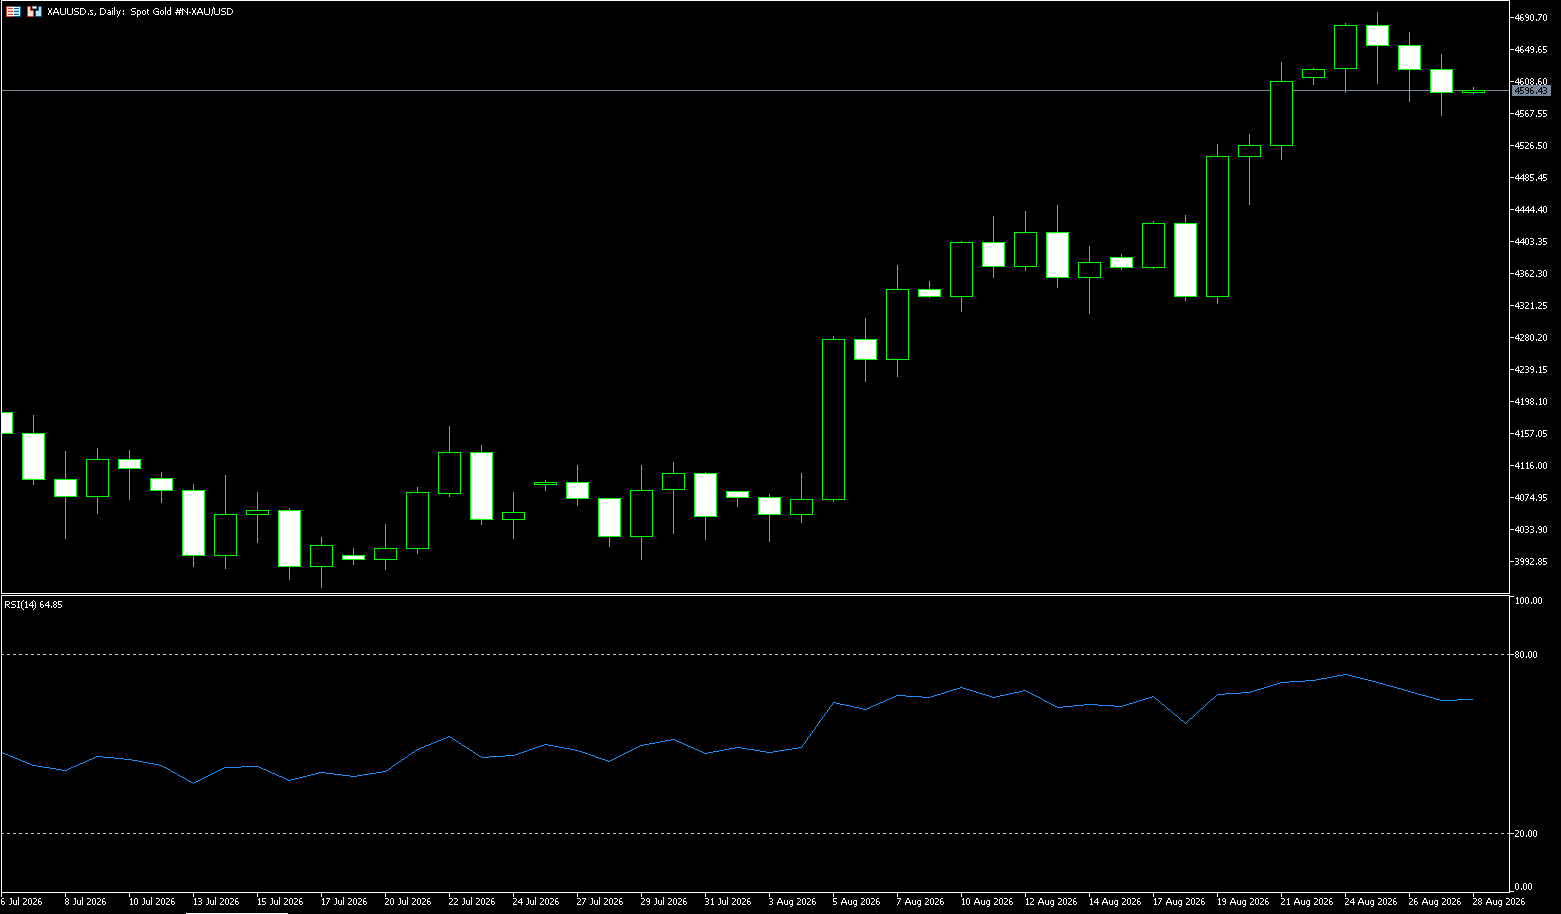This screenshot has height=914, width=1561.
Task: Click the RSI 100.00 scale label
Action: click(1529, 601)
